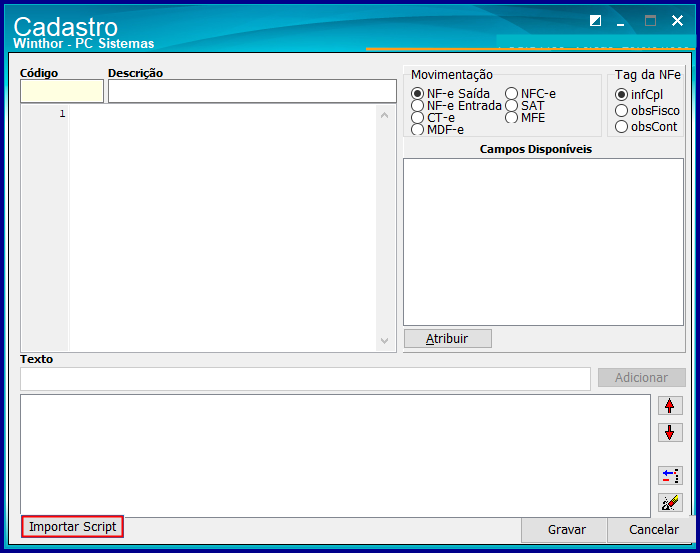This screenshot has height=553, width=700.
Task: Click the script editor scroll-down arrow
Action: (x=384, y=341)
